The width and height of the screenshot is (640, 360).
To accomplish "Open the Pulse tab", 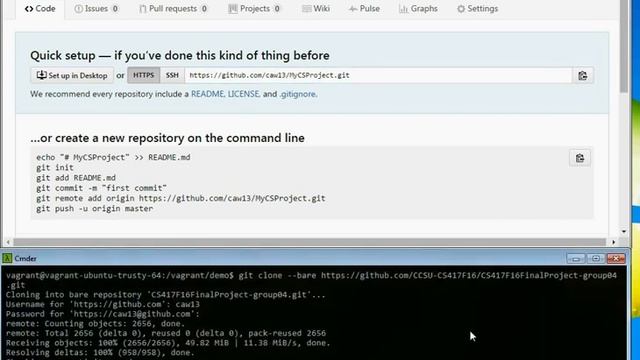I will coord(364,9).
